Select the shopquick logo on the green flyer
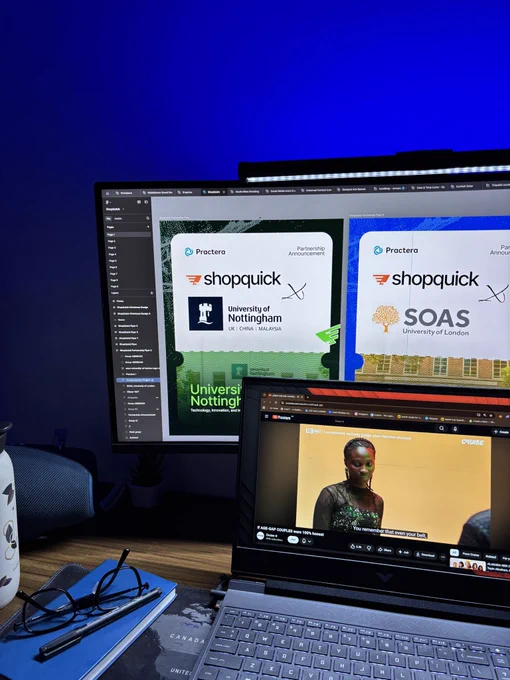 (234, 280)
